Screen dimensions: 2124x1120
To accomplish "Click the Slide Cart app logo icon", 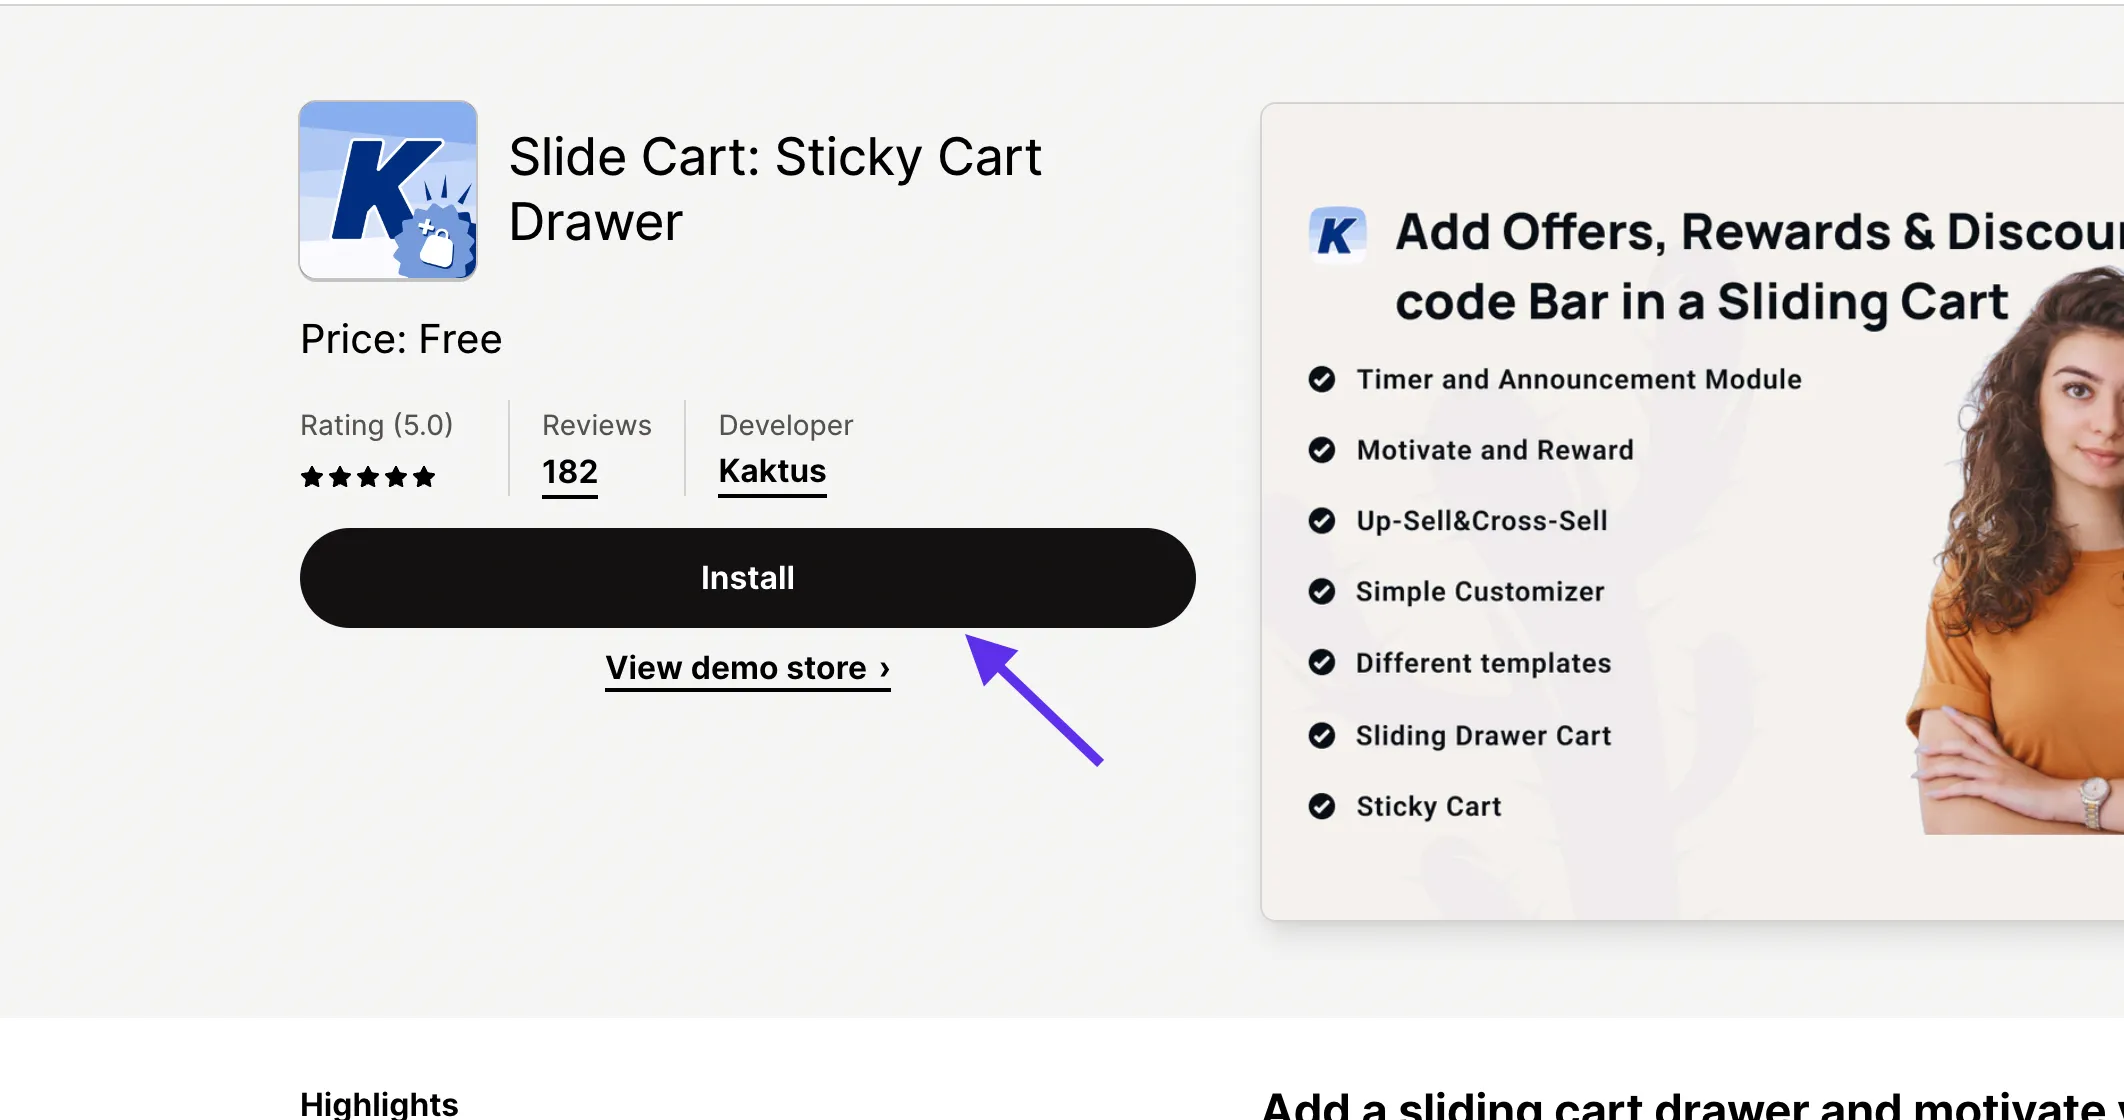I will coord(388,190).
